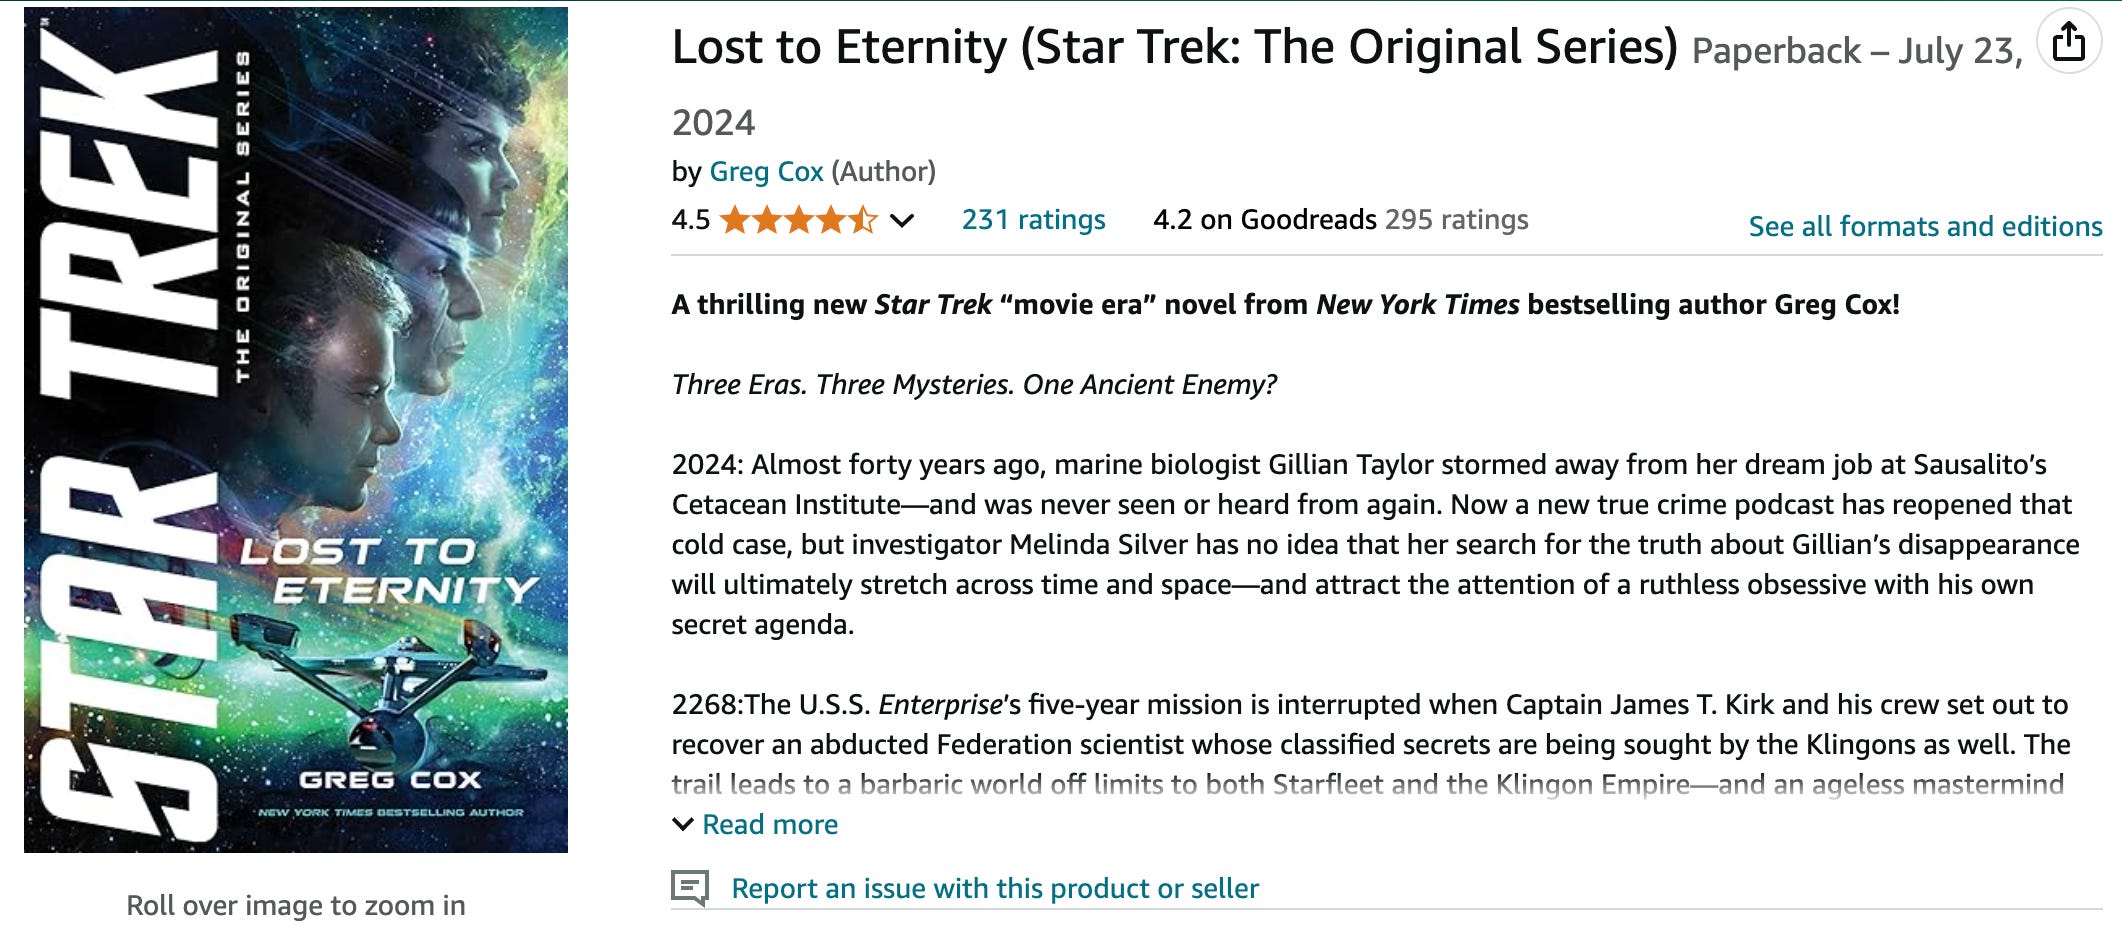Click the chevron arrow beside Read more
Screen dimensions: 2122x932
click(x=683, y=824)
